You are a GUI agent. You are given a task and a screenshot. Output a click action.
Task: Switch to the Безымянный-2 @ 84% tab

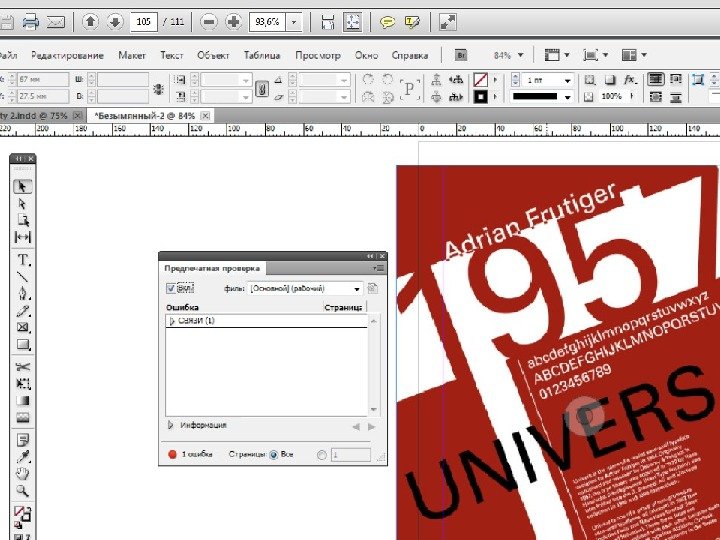point(144,116)
